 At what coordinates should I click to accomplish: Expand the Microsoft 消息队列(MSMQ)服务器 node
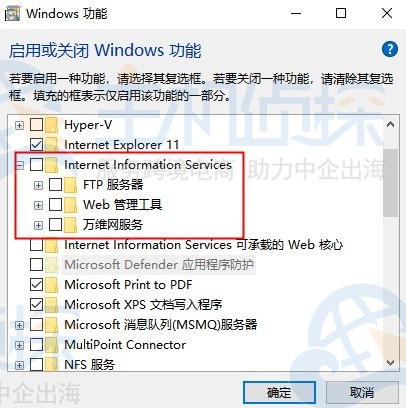19,325
